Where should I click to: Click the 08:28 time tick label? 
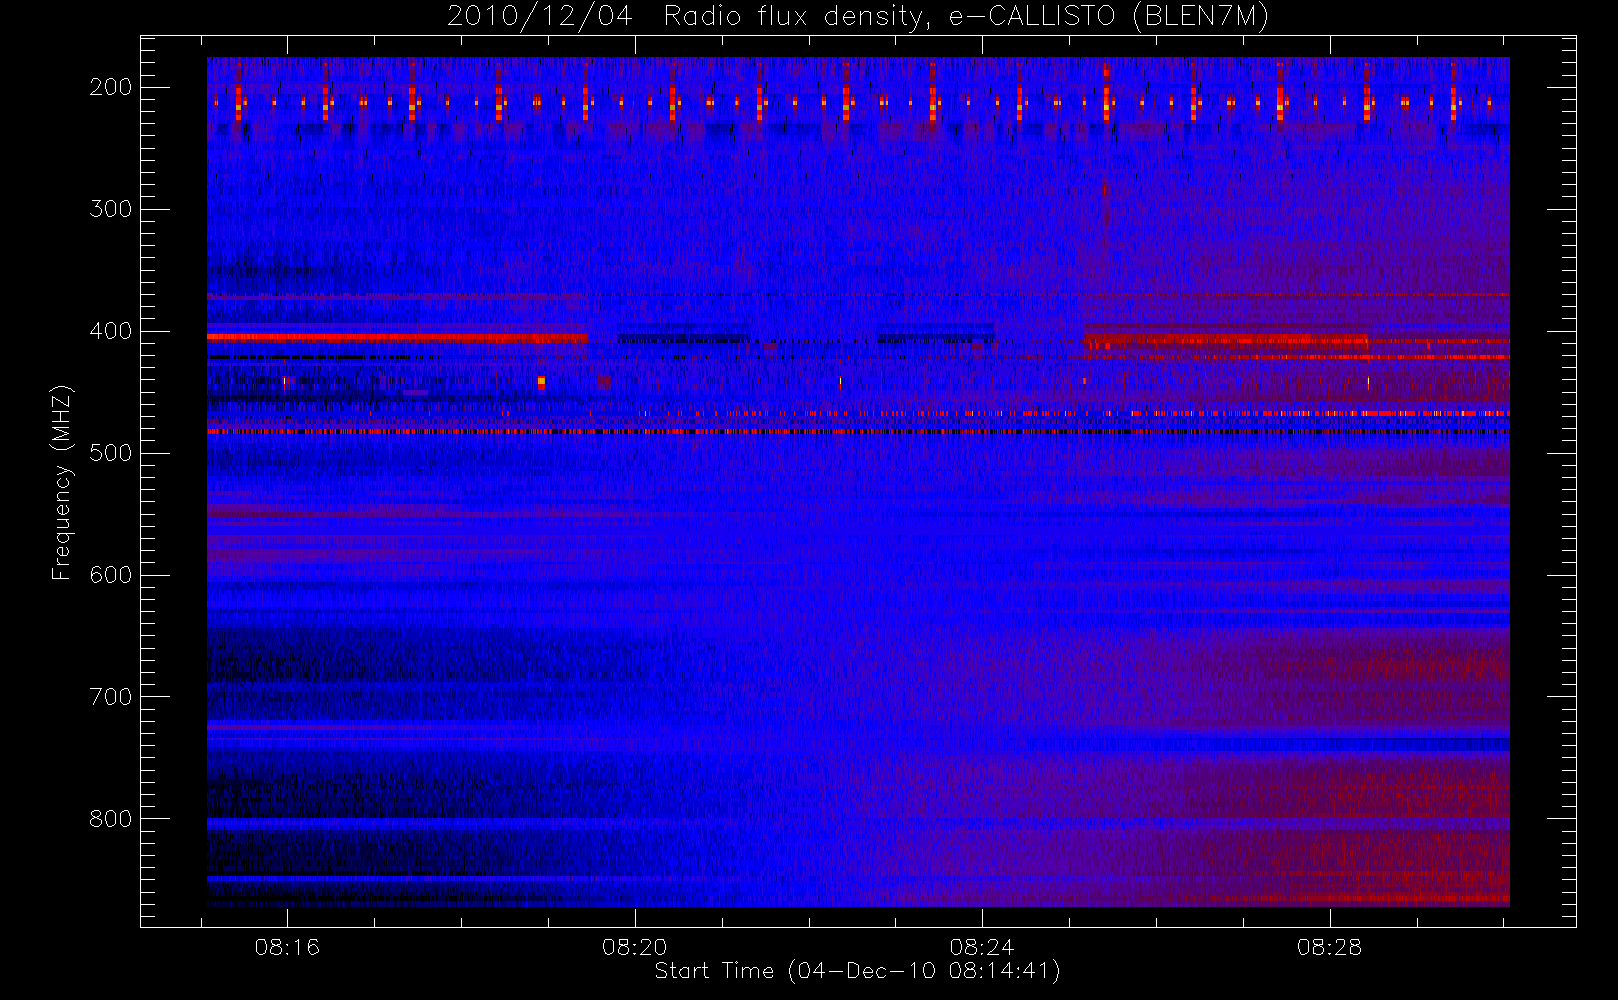point(1330,947)
